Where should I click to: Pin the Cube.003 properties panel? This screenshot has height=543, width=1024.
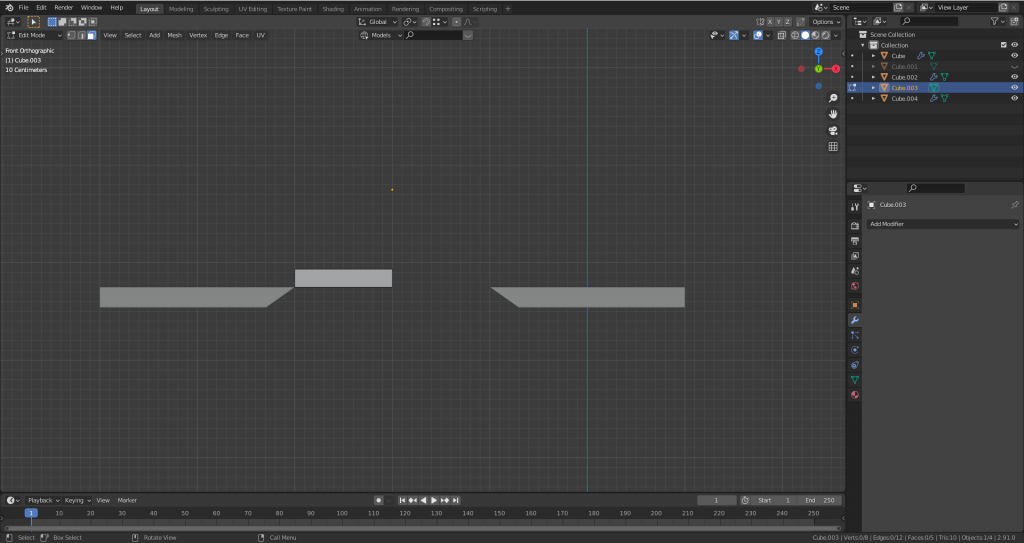[x=1014, y=205]
